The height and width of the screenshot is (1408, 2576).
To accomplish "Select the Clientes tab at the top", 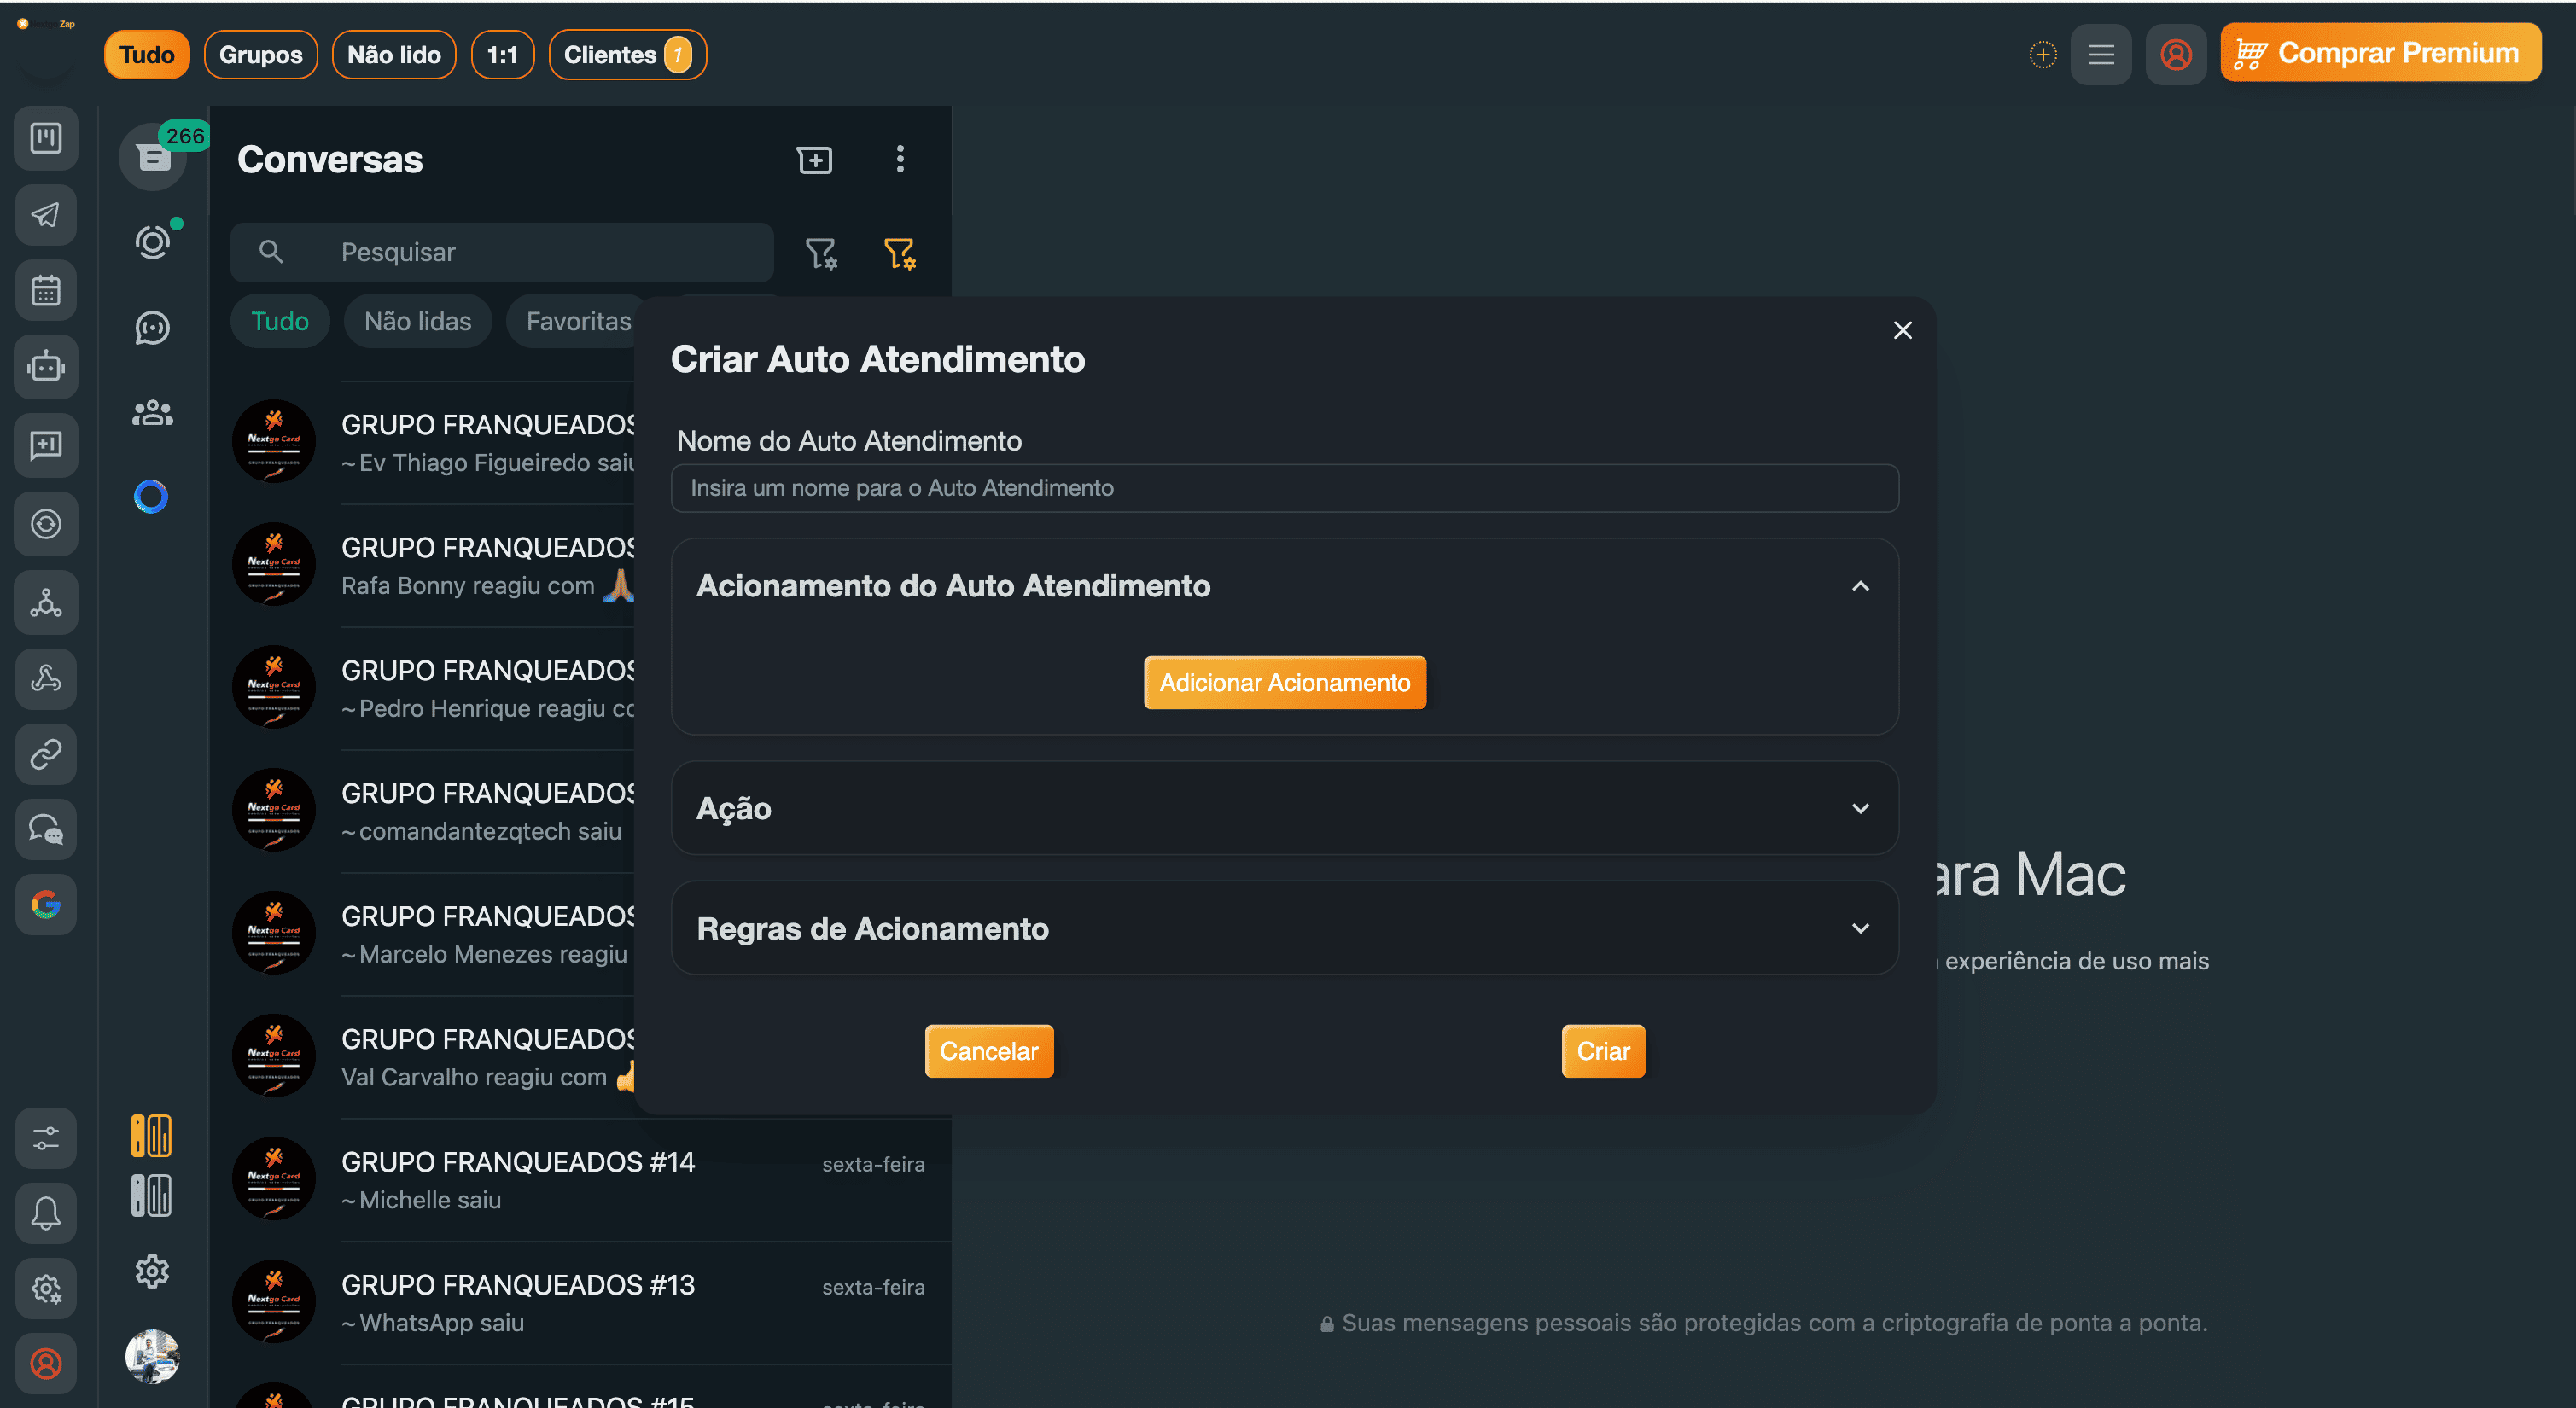I will (x=627, y=54).
